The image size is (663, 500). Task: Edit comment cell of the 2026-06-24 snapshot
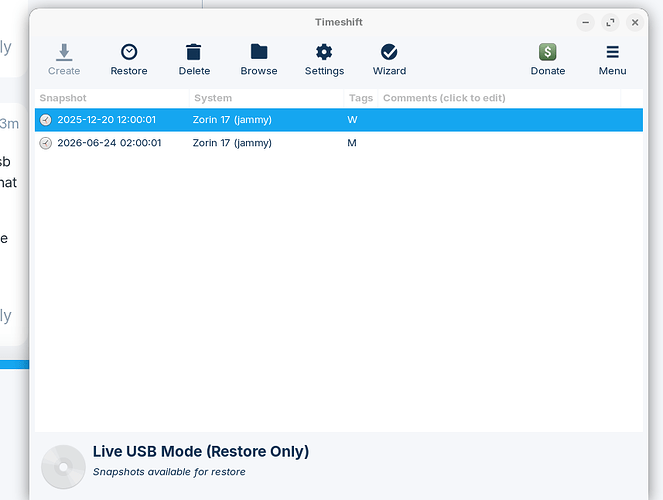point(499,143)
